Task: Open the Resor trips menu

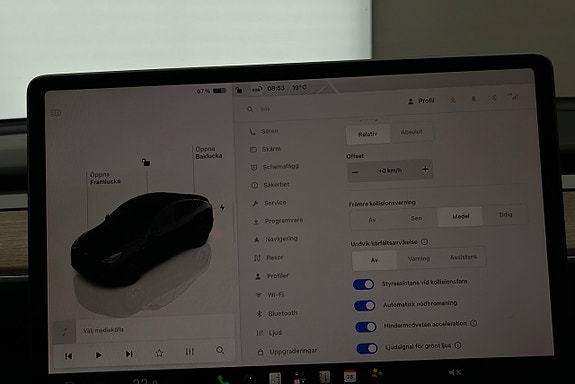Action: [268, 257]
